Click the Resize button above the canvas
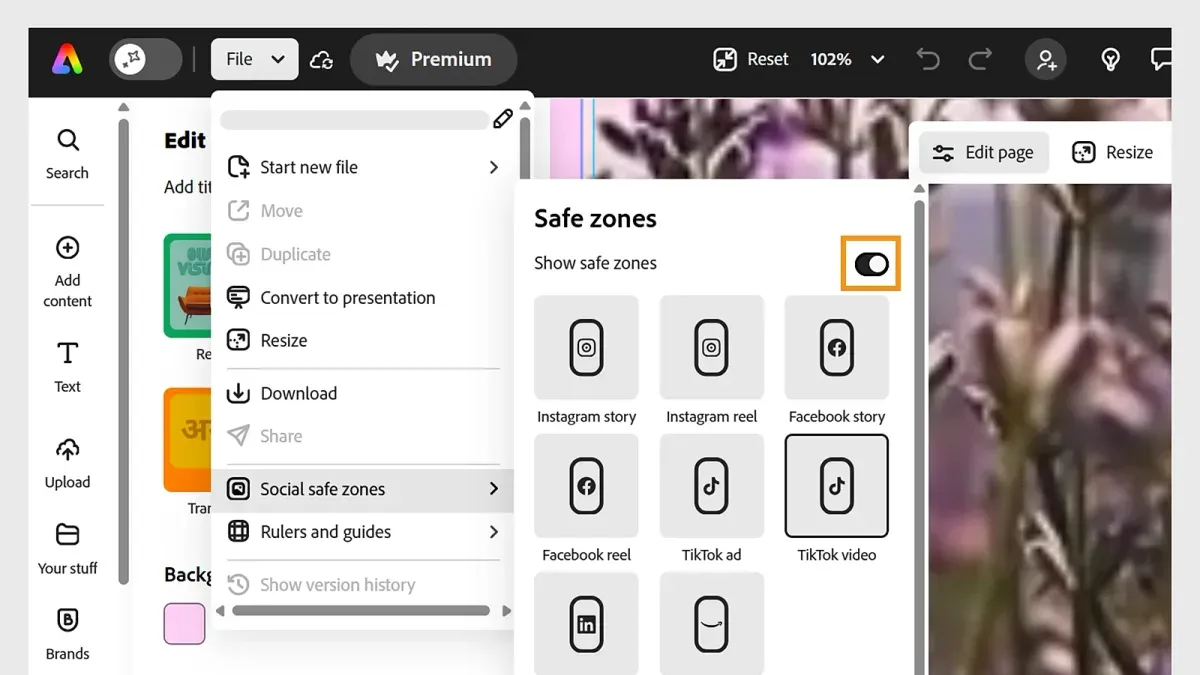The height and width of the screenshot is (675, 1200). pos(1113,153)
